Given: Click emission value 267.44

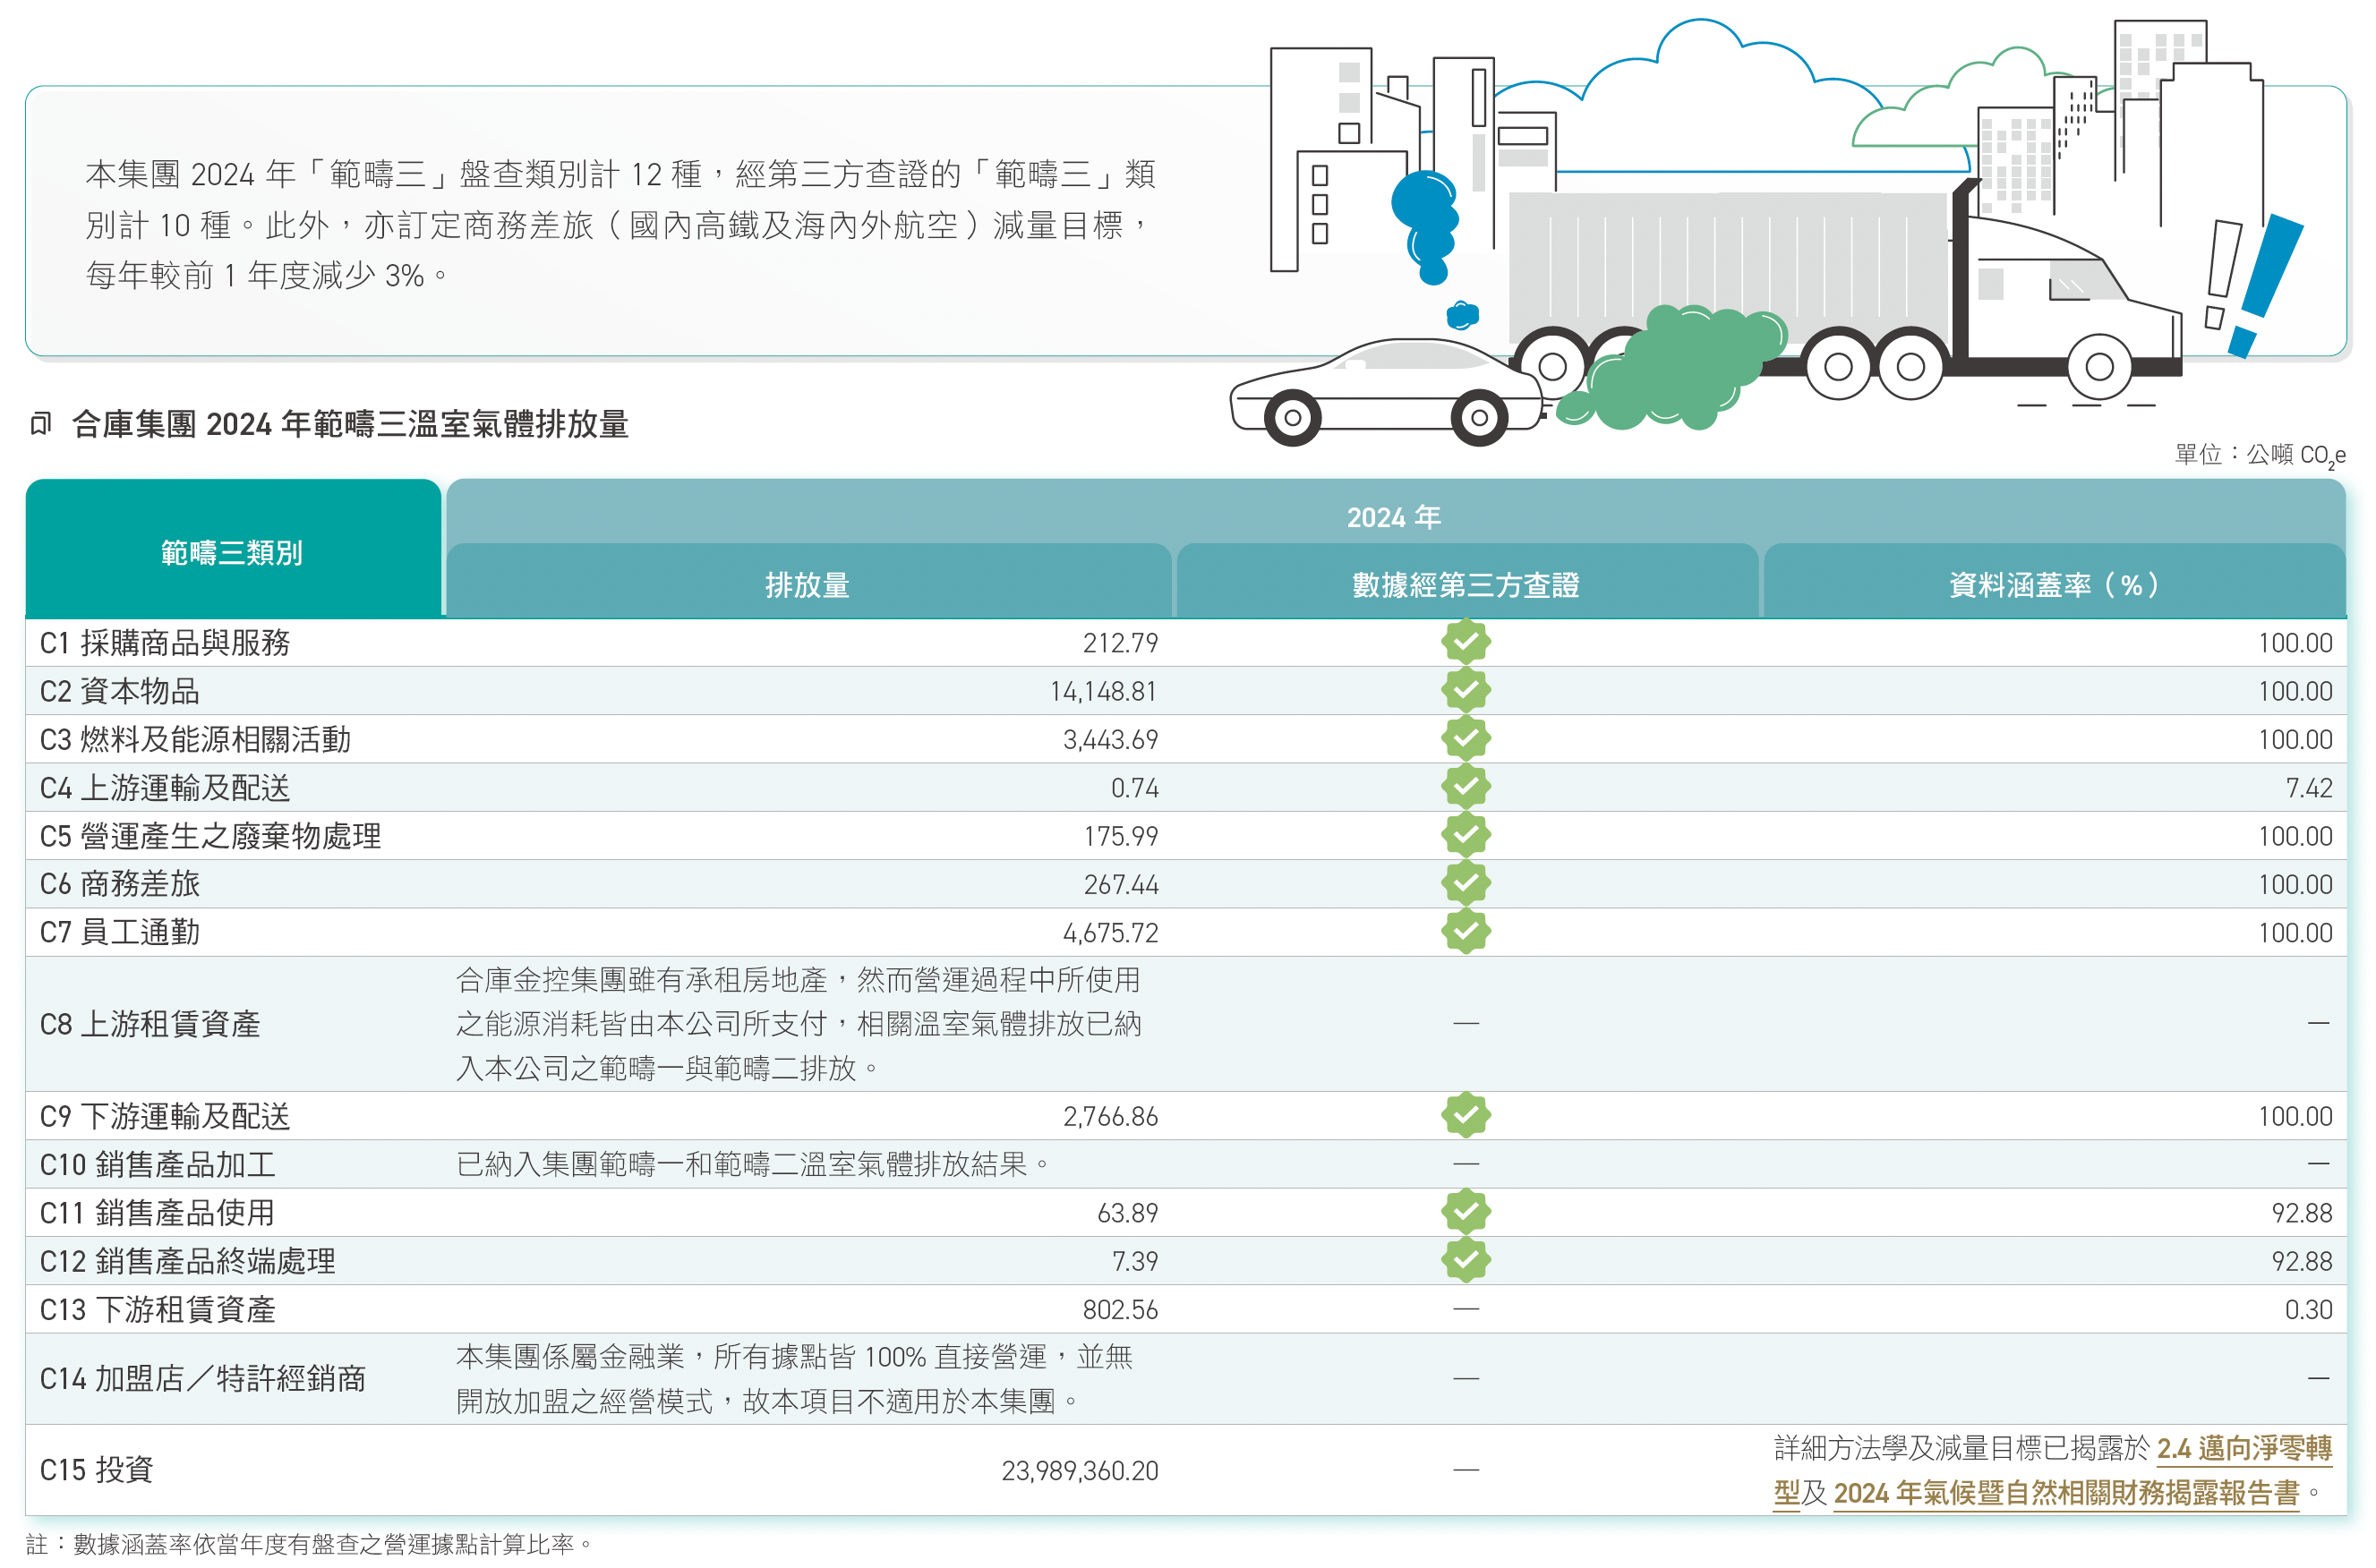Looking at the screenshot, I should (1121, 884).
